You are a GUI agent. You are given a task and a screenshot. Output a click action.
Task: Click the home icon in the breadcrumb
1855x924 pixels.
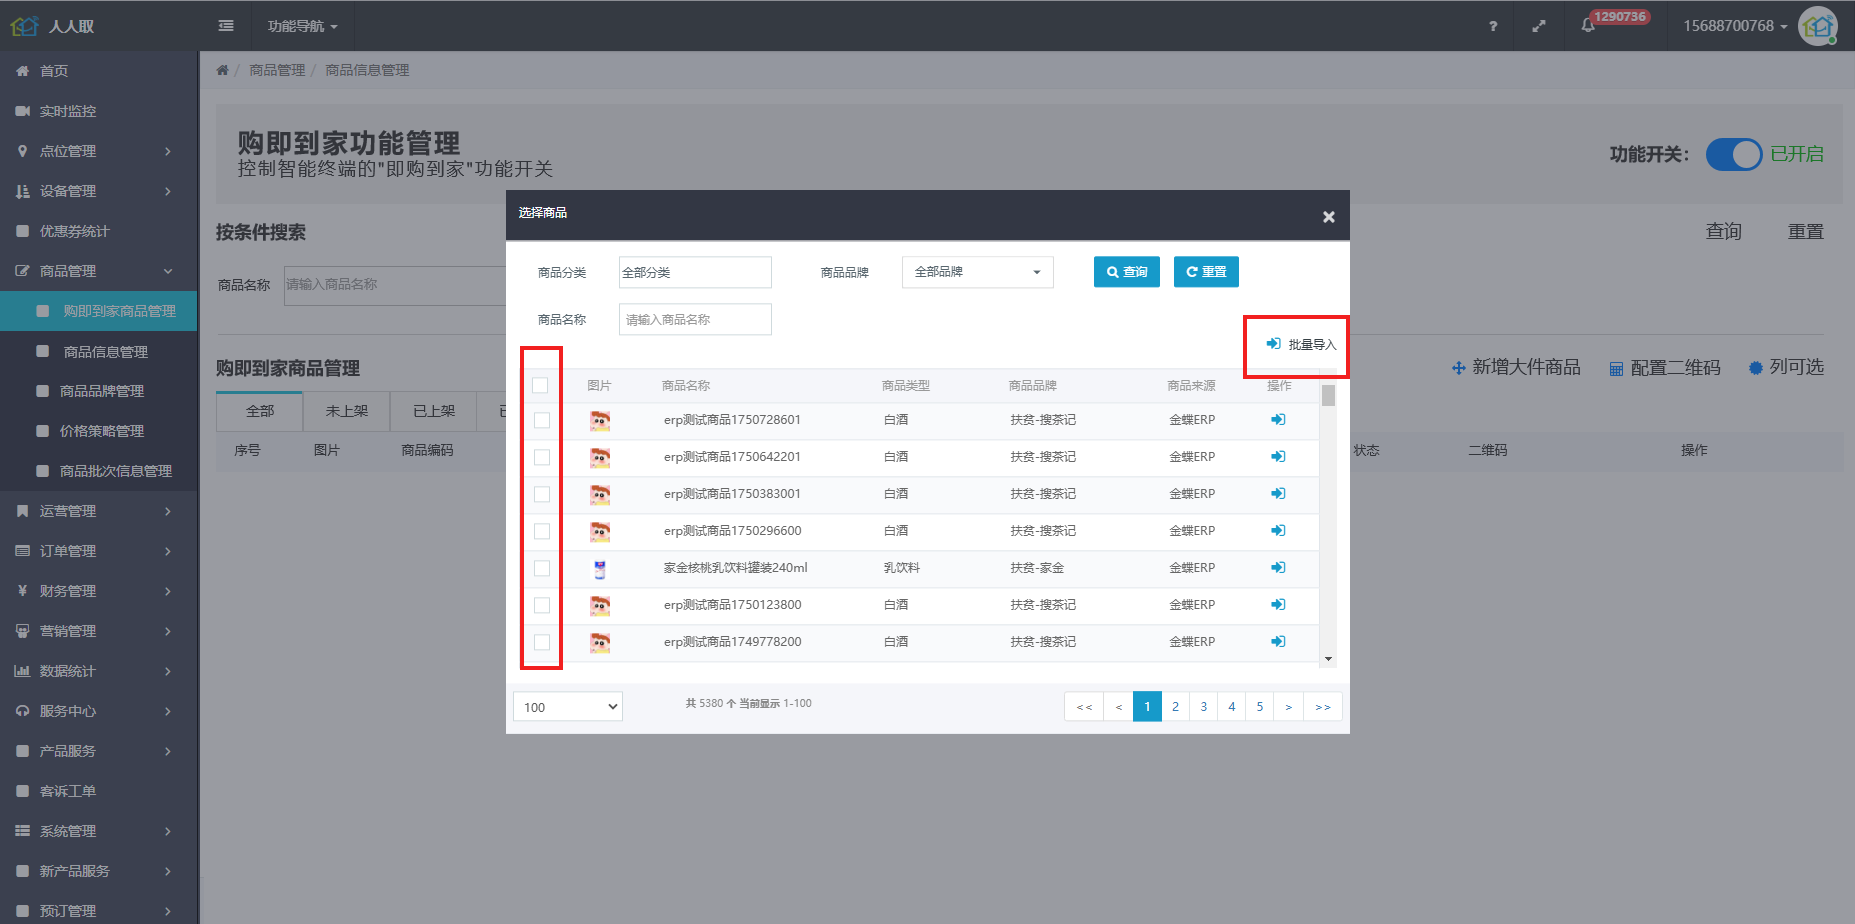click(x=222, y=70)
